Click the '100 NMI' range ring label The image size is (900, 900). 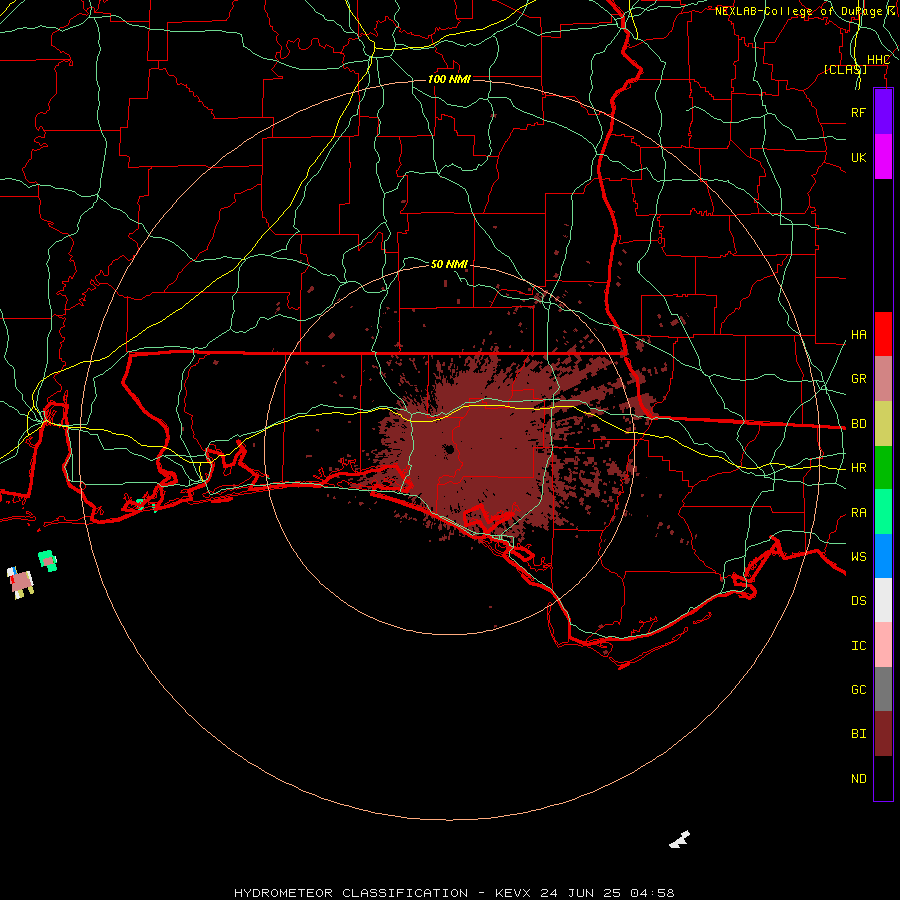point(449,79)
